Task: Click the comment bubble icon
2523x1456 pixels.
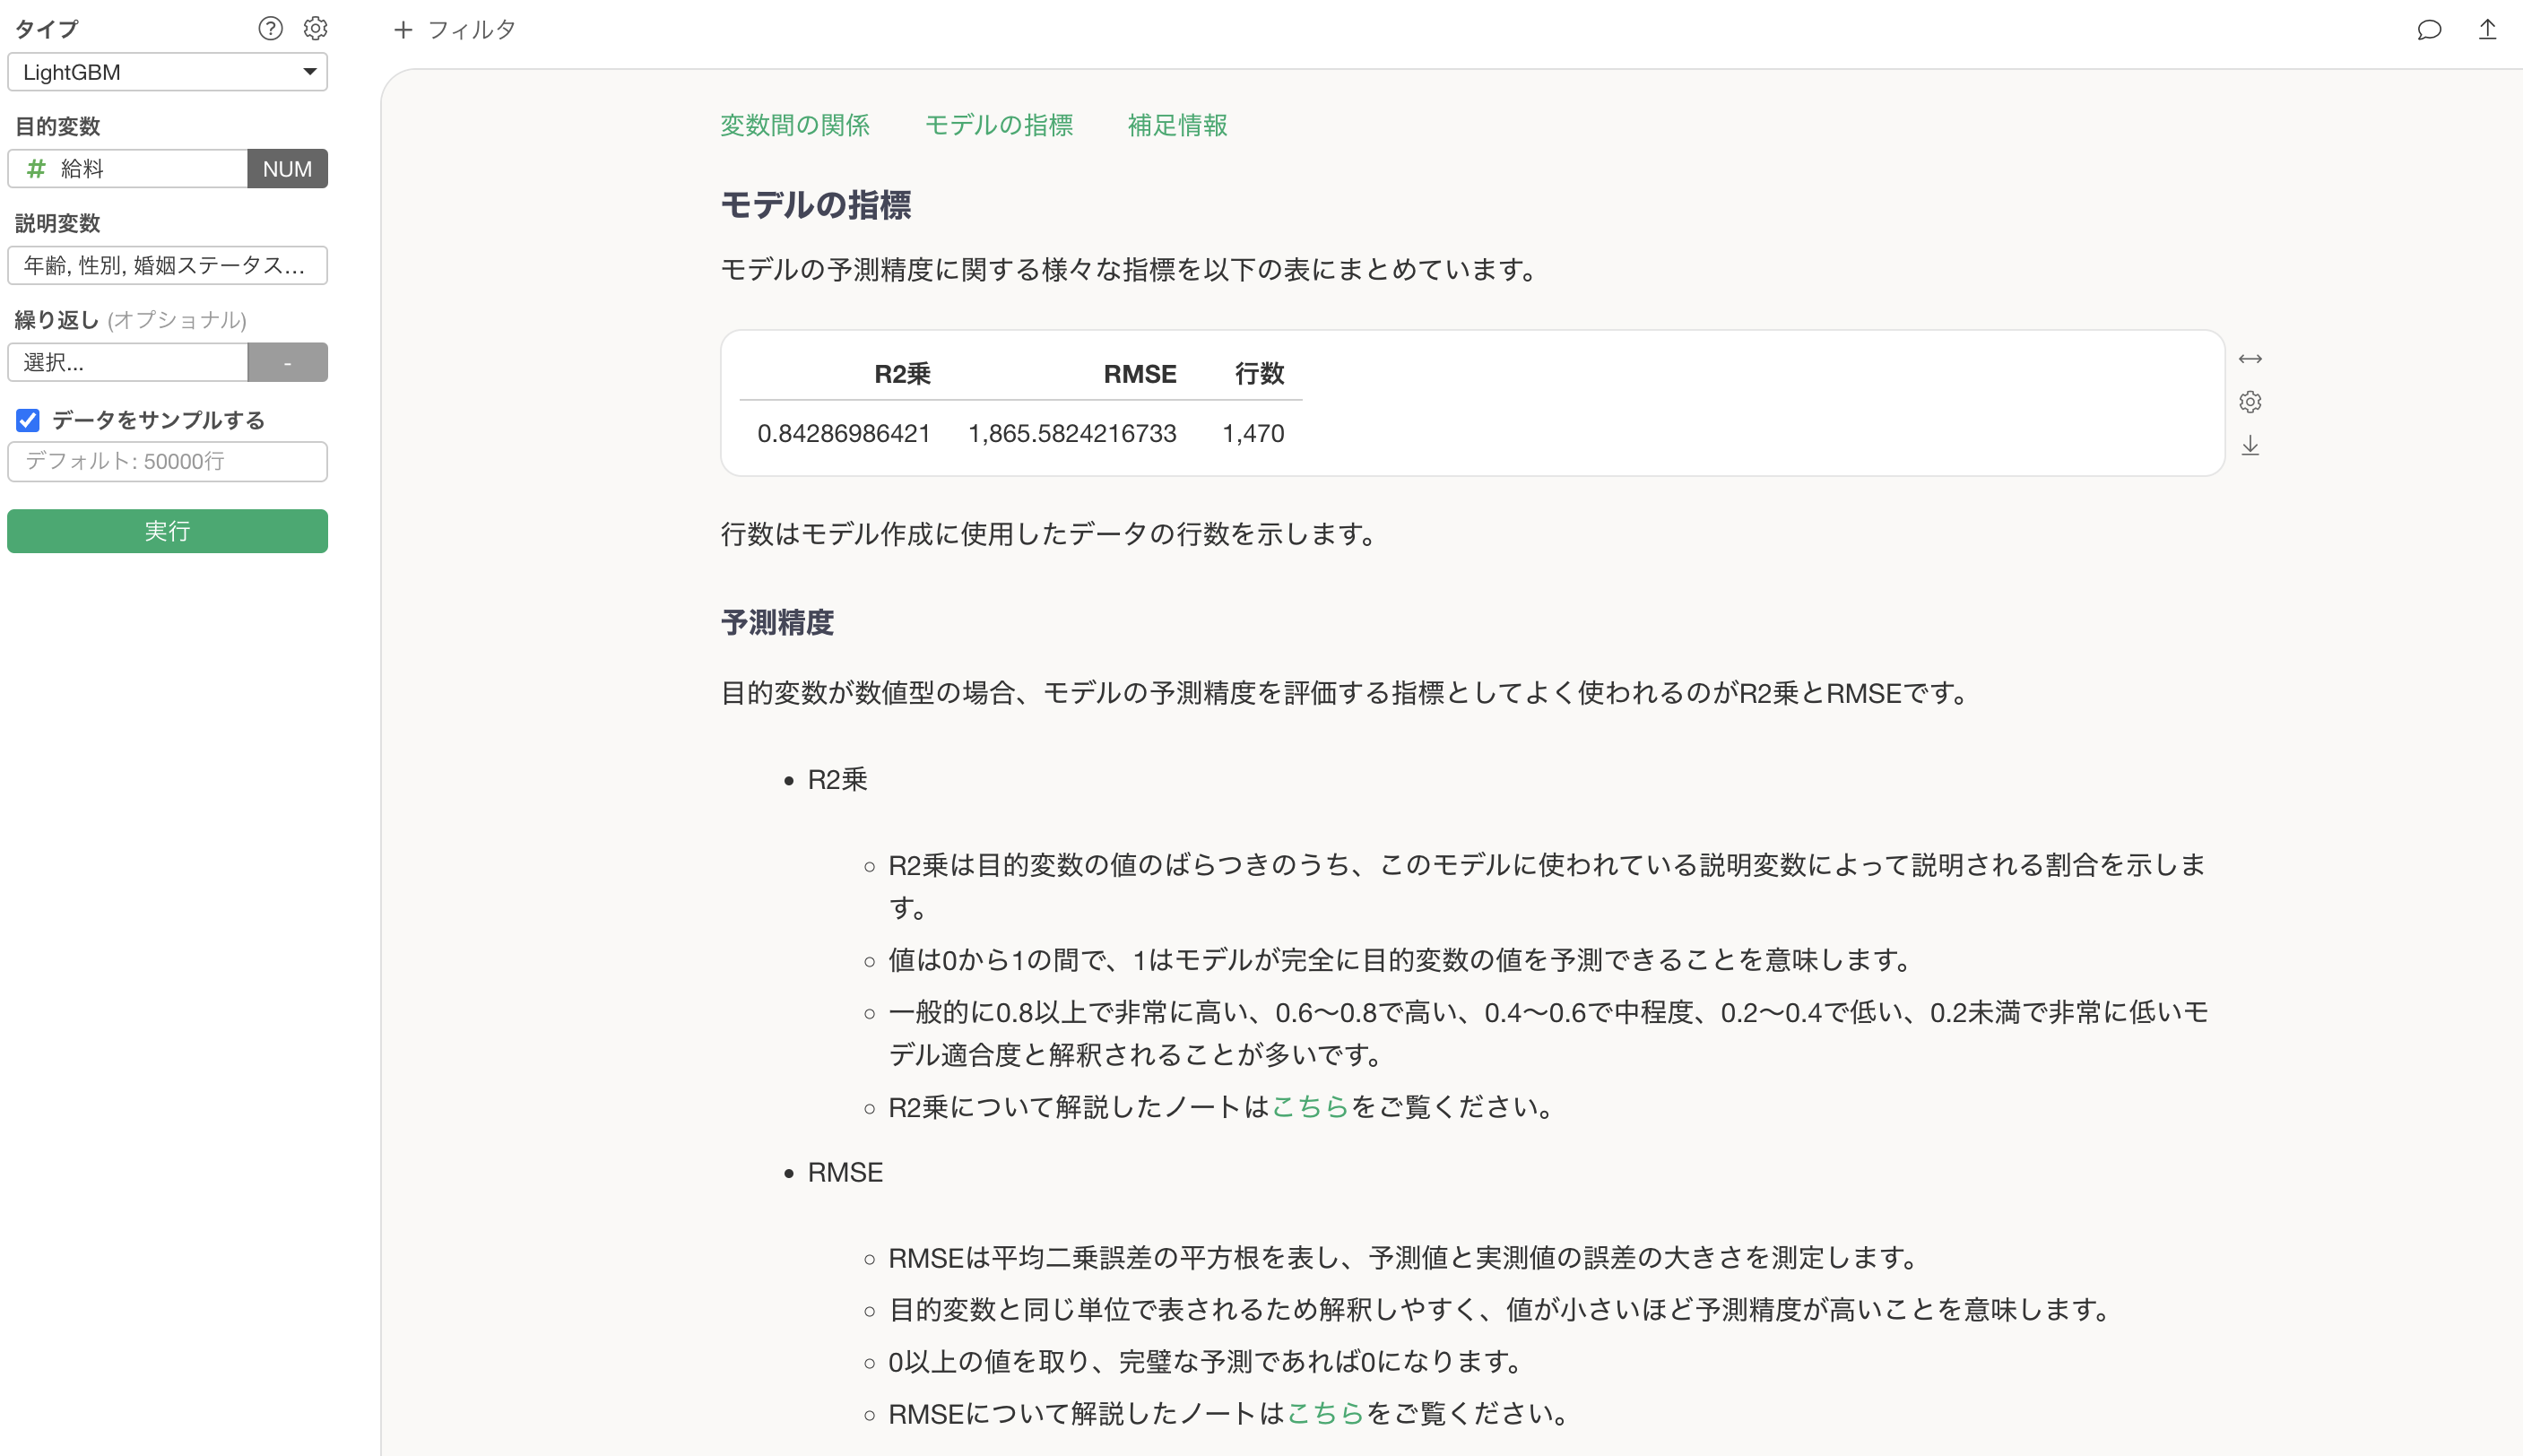Action: click(2429, 29)
